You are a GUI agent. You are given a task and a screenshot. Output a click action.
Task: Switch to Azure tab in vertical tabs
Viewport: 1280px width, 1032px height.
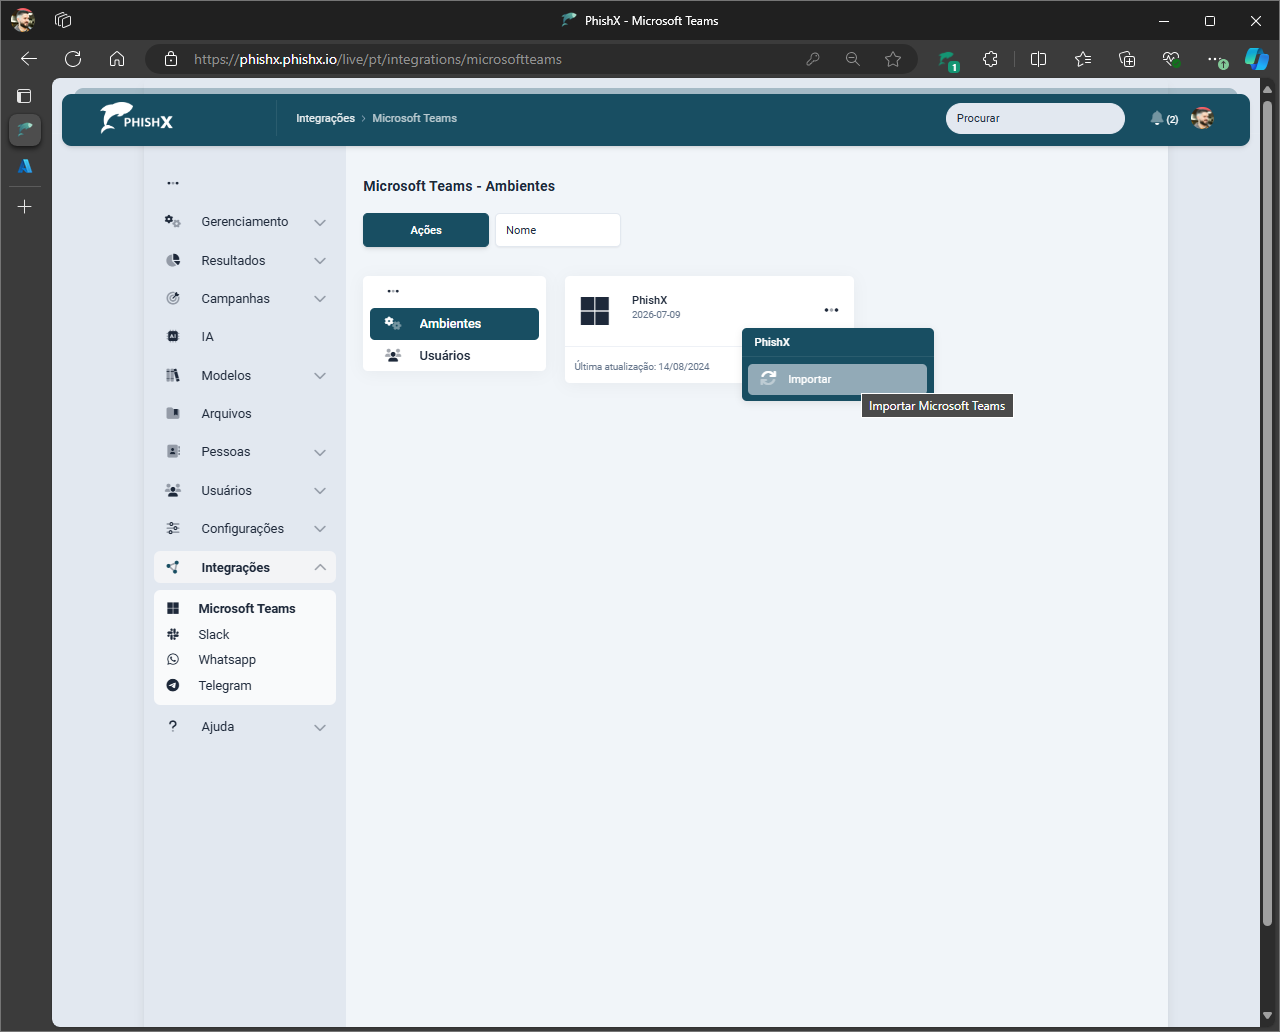click(25, 166)
